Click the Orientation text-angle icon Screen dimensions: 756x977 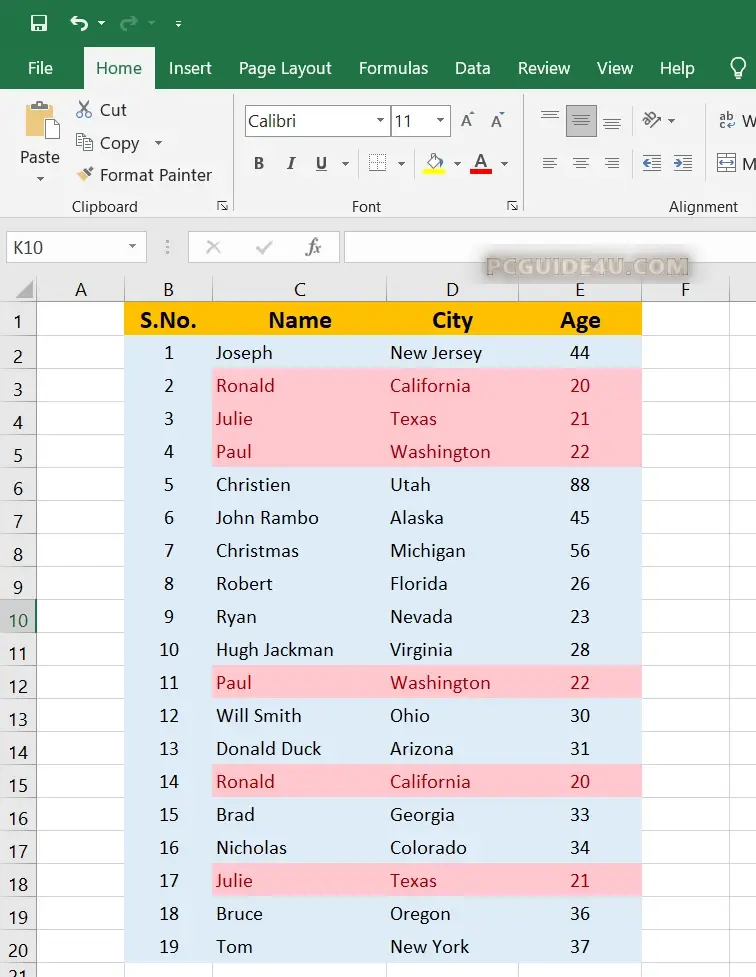tap(652, 121)
